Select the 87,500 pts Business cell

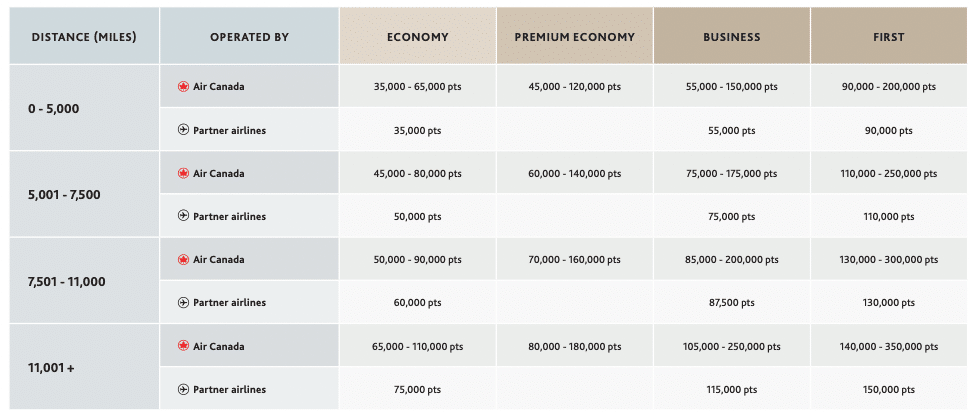click(x=731, y=303)
